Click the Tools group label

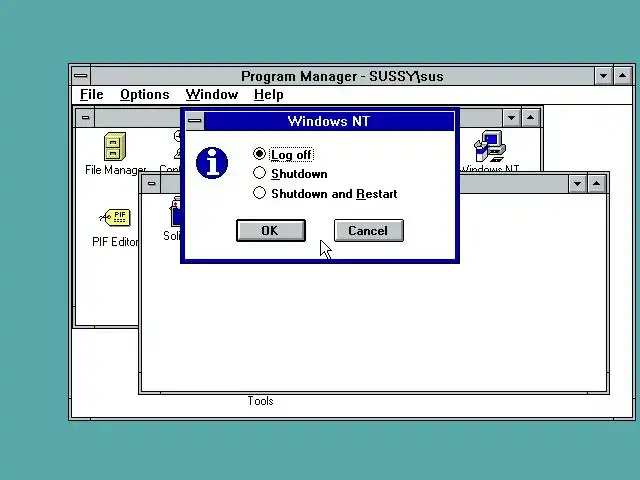pyautogui.click(x=260, y=401)
